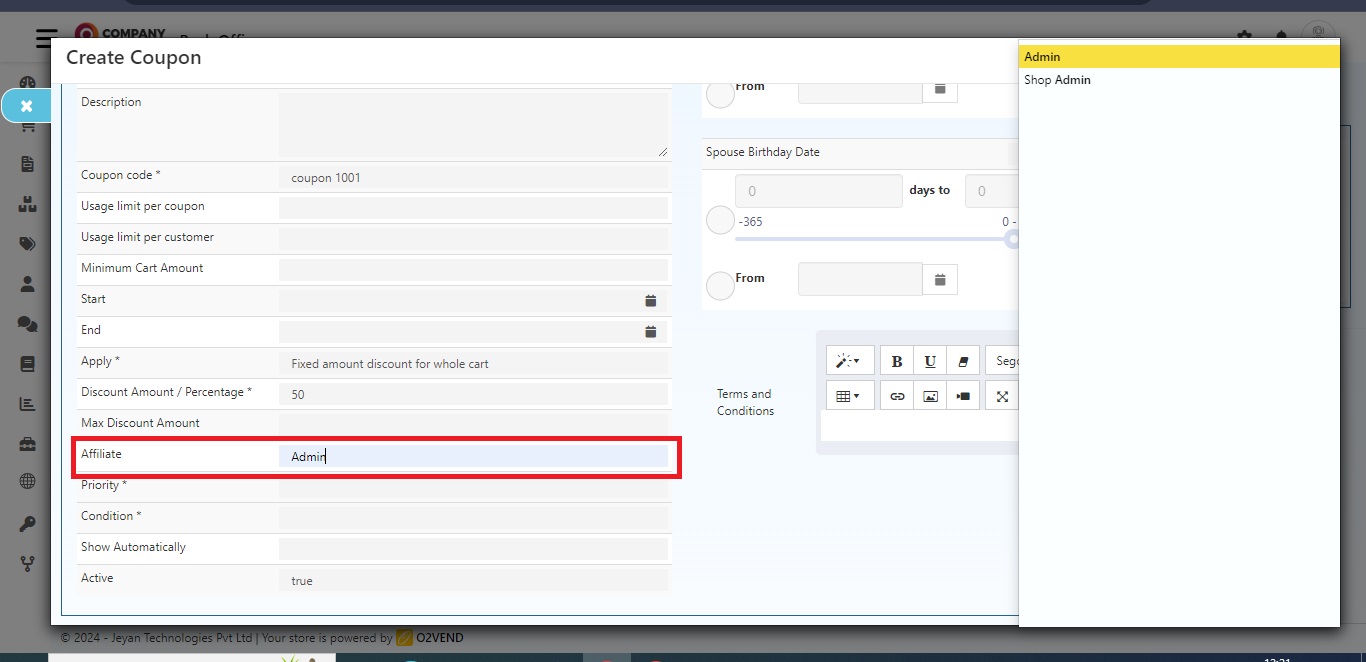
Task: Select the top From radio button option
Action: [719, 94]
